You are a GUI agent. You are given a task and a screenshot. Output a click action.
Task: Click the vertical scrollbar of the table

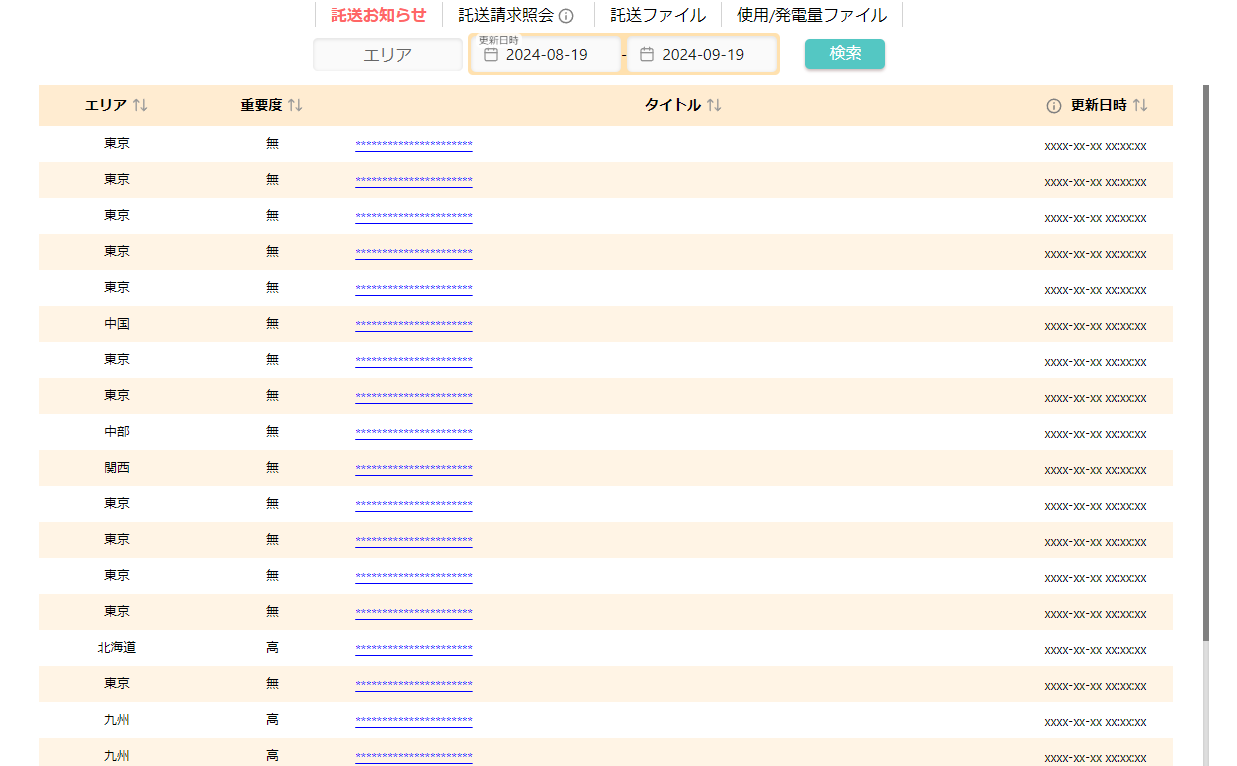coord(1205,362)
